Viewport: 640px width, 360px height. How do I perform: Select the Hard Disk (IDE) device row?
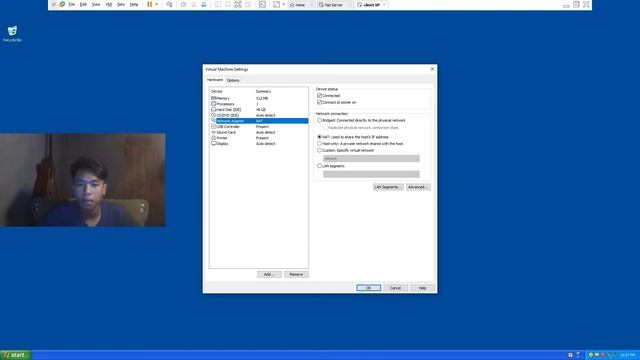point(259,110)
